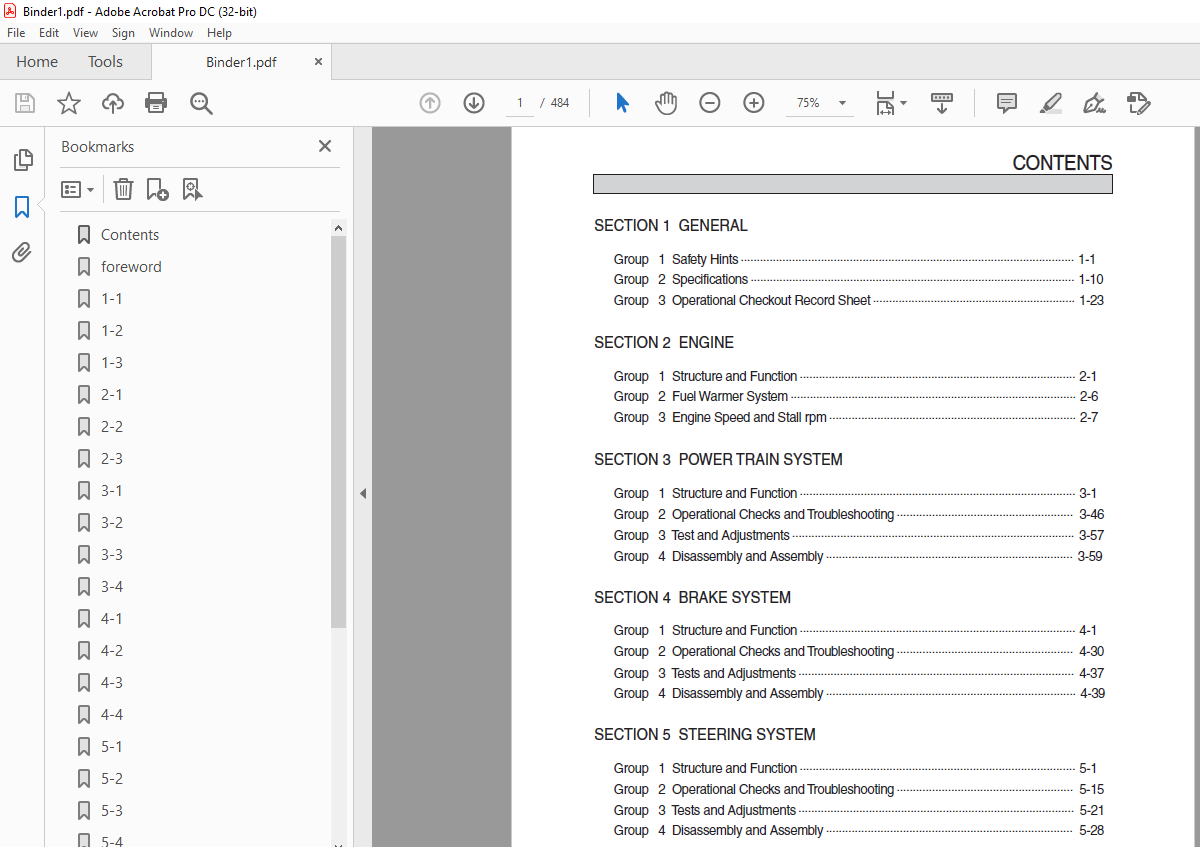1200x847 pixels.
Task: Add a new bookmark icon
Action: point(157,189)
